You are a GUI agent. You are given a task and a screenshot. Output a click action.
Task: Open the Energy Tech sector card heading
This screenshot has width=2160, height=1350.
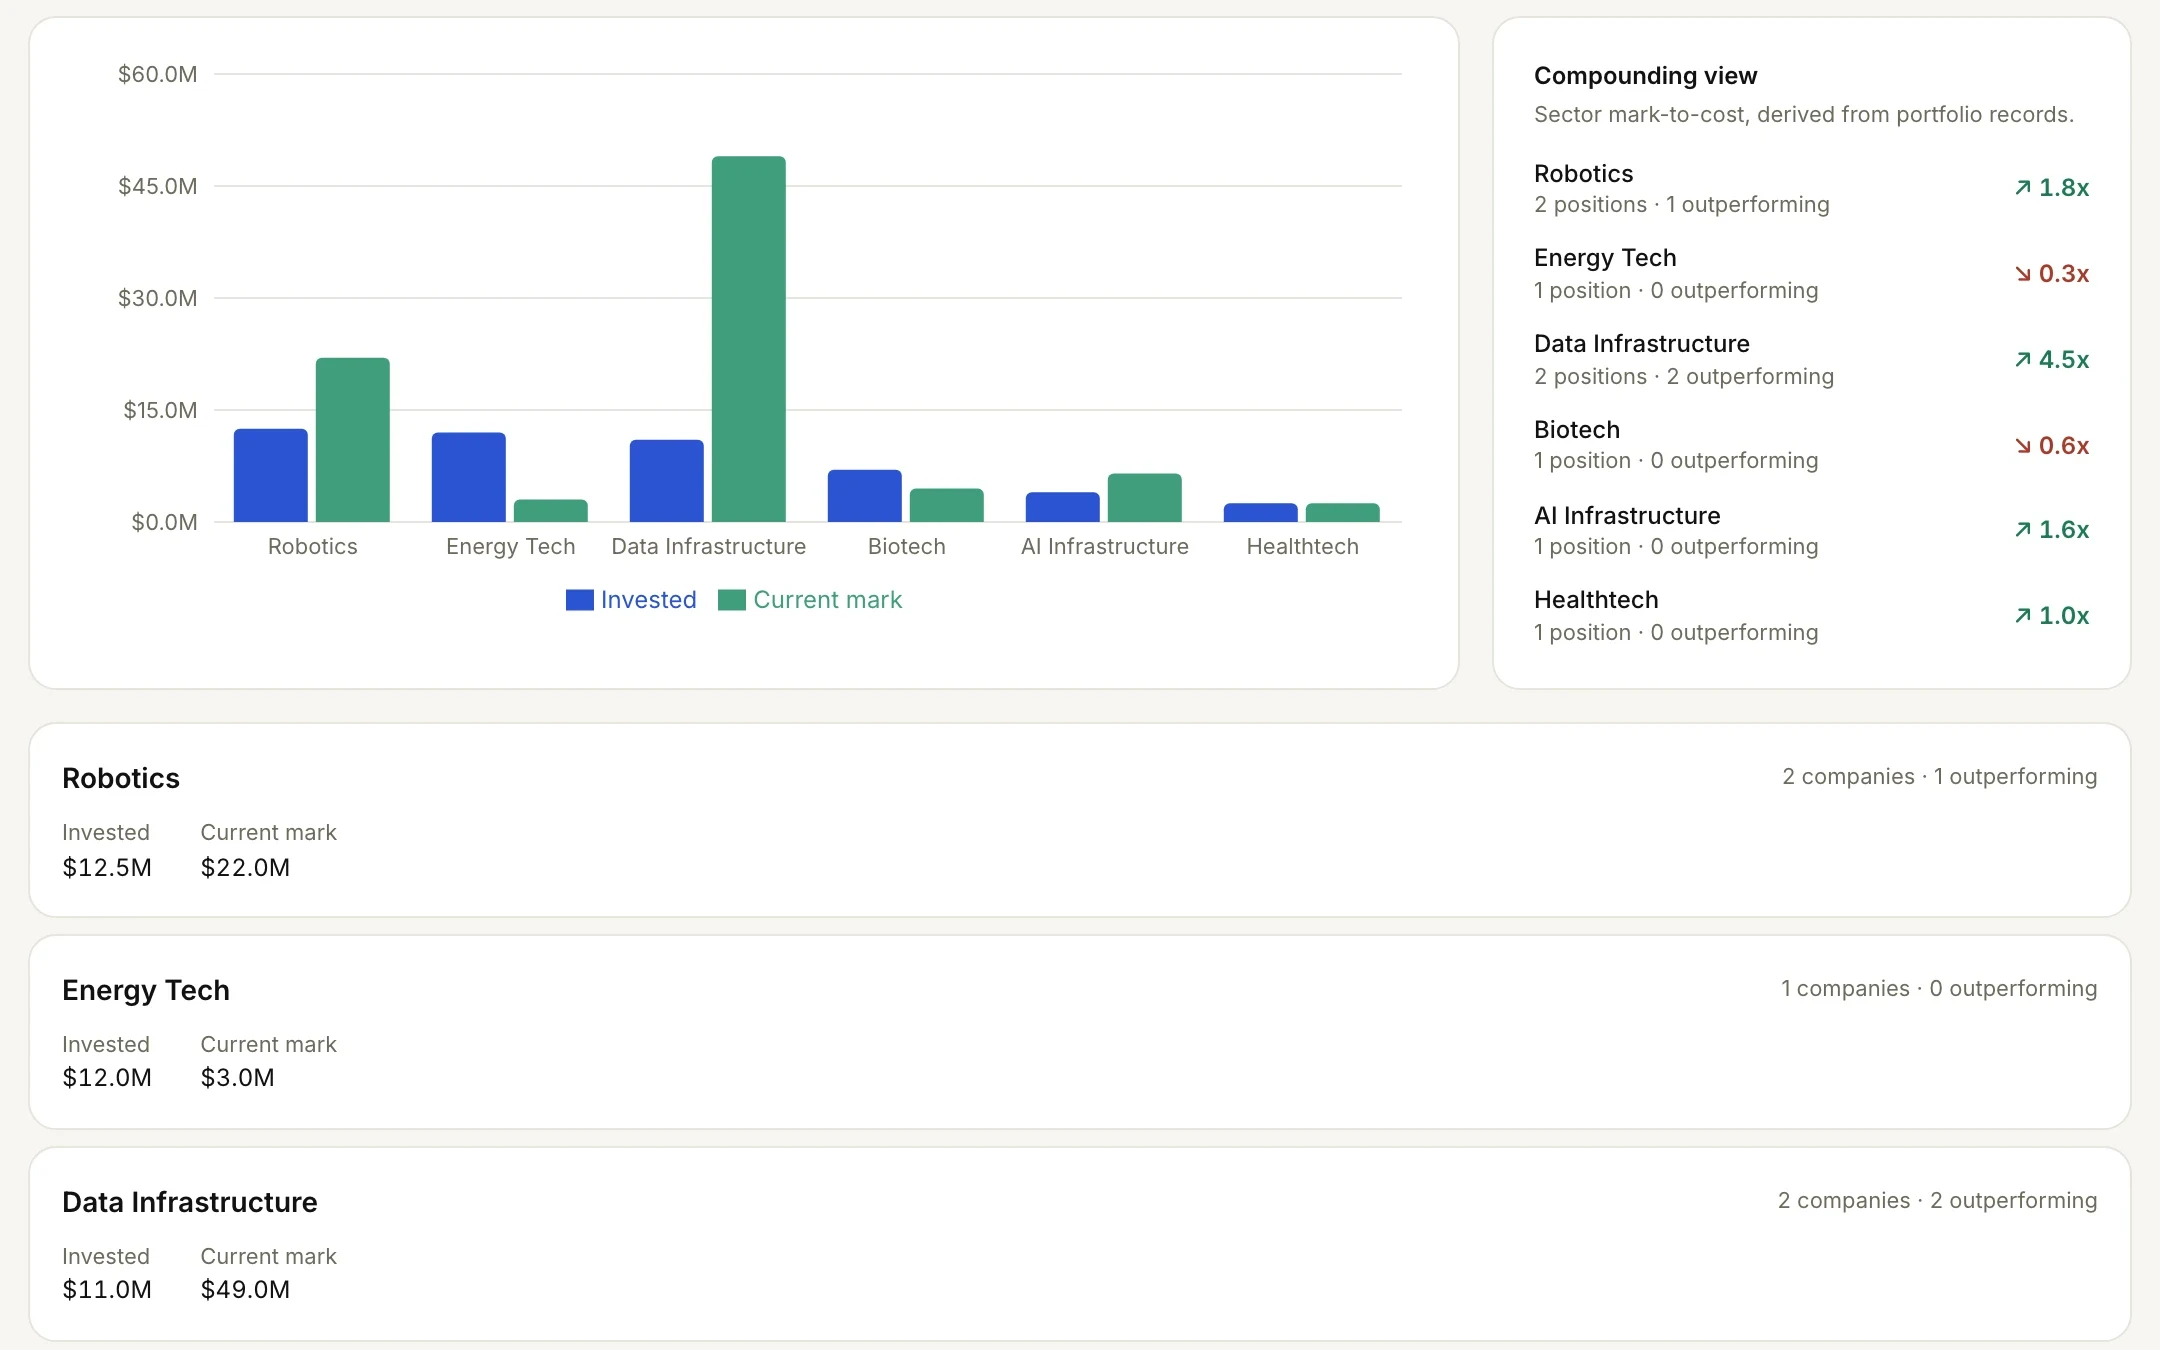point(146,990)
